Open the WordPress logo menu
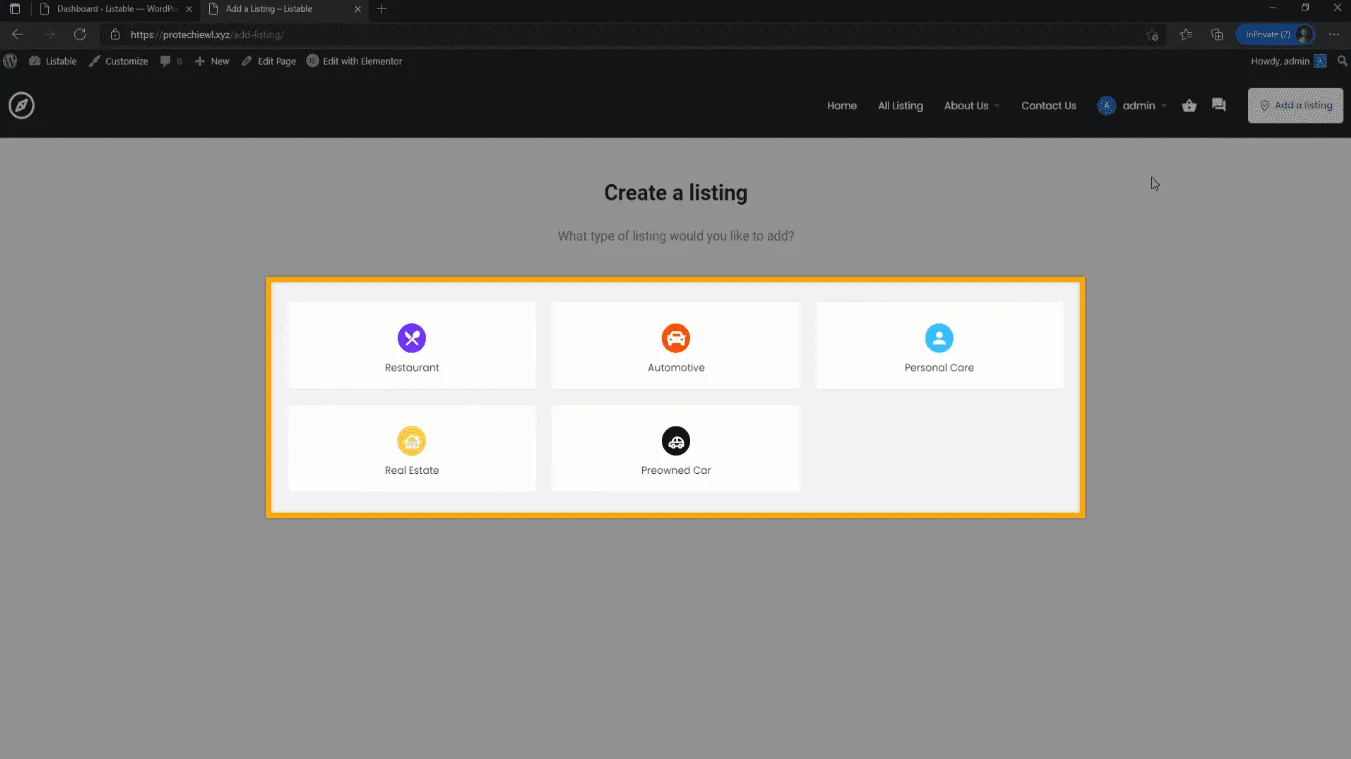The height and width of the screenshot is (759, 1351). tap(10, 61)
